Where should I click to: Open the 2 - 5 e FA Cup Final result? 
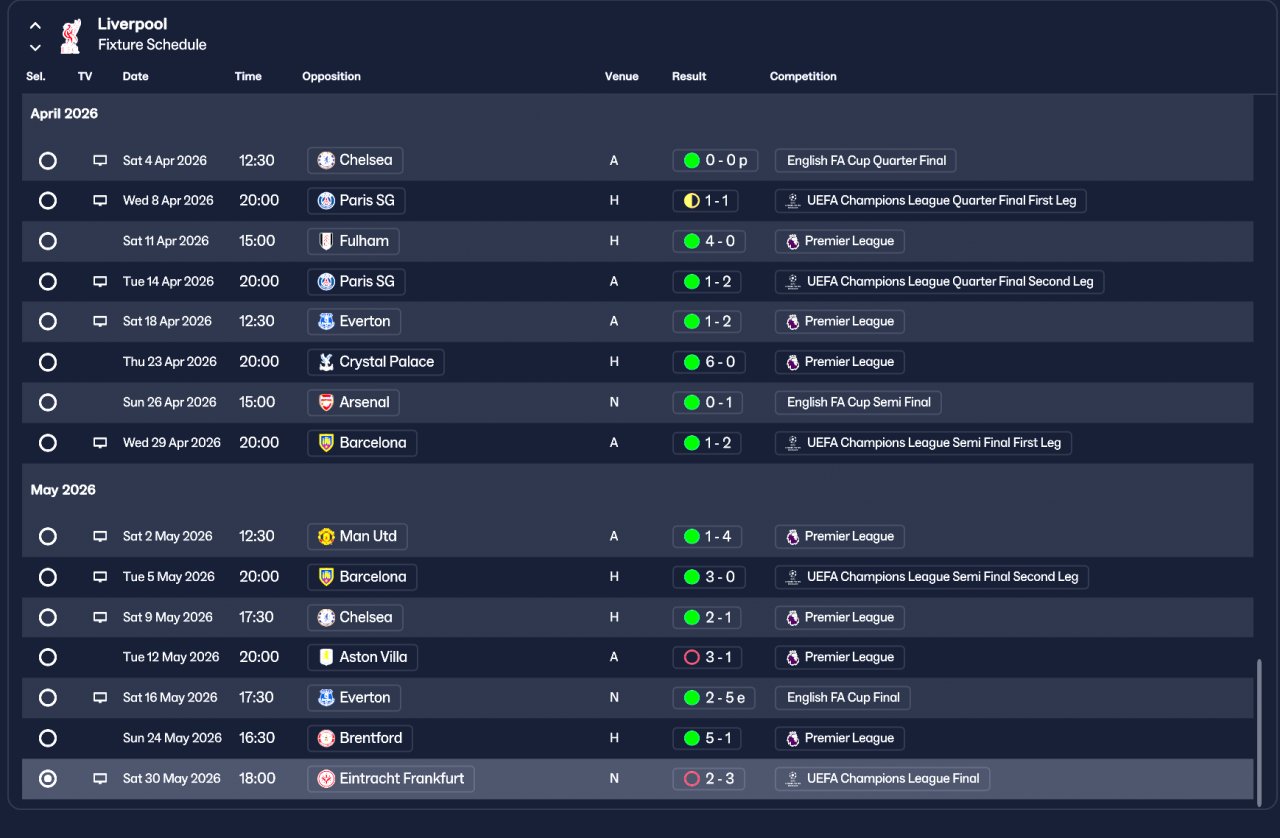[x=715, y=697]
